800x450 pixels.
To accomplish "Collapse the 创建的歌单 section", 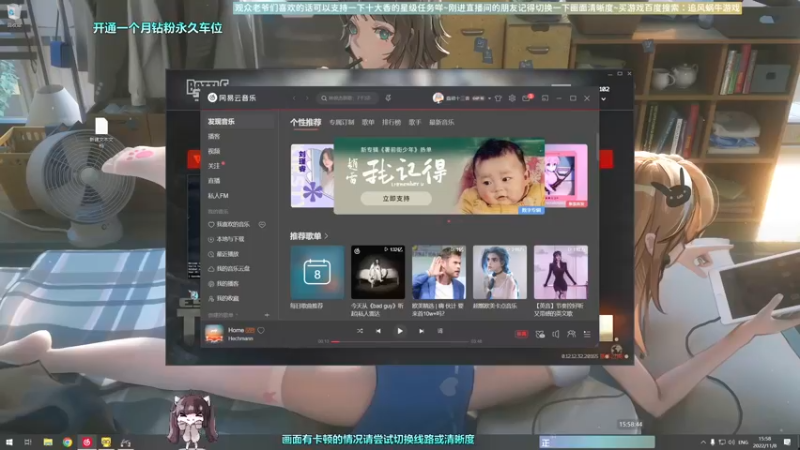I will (x=224, y=315).
